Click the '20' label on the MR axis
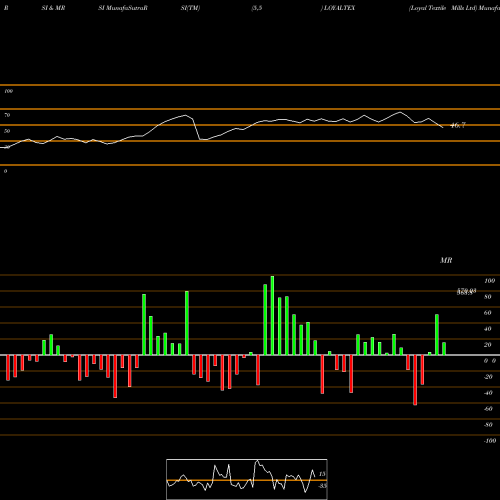 pos(488,345)
